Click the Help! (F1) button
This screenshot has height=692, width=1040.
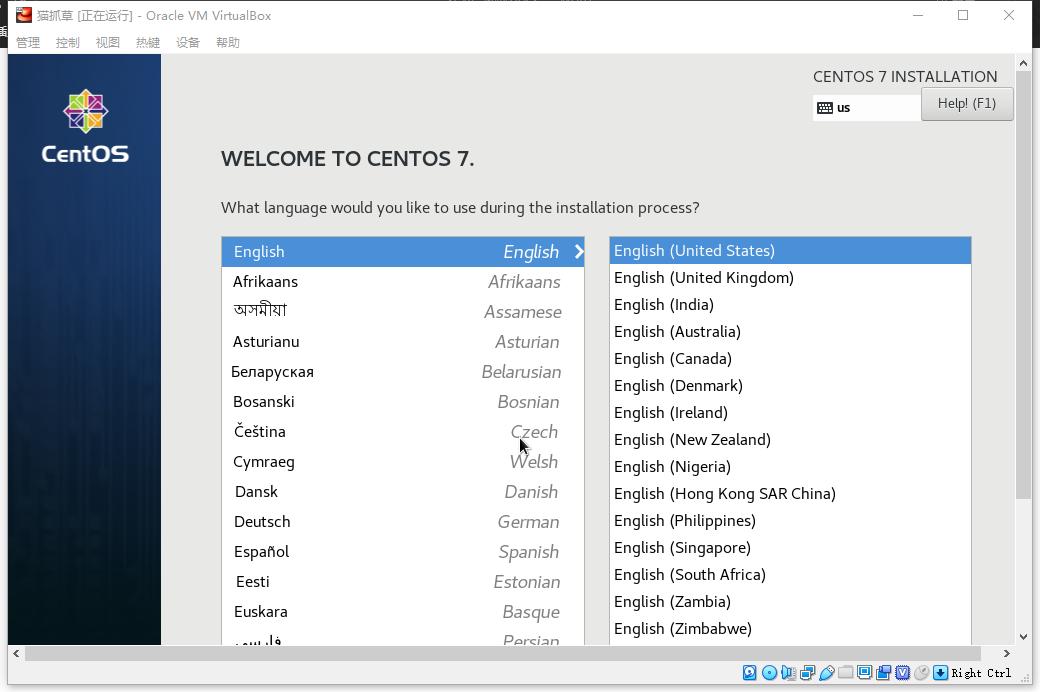tap(967, 104)
